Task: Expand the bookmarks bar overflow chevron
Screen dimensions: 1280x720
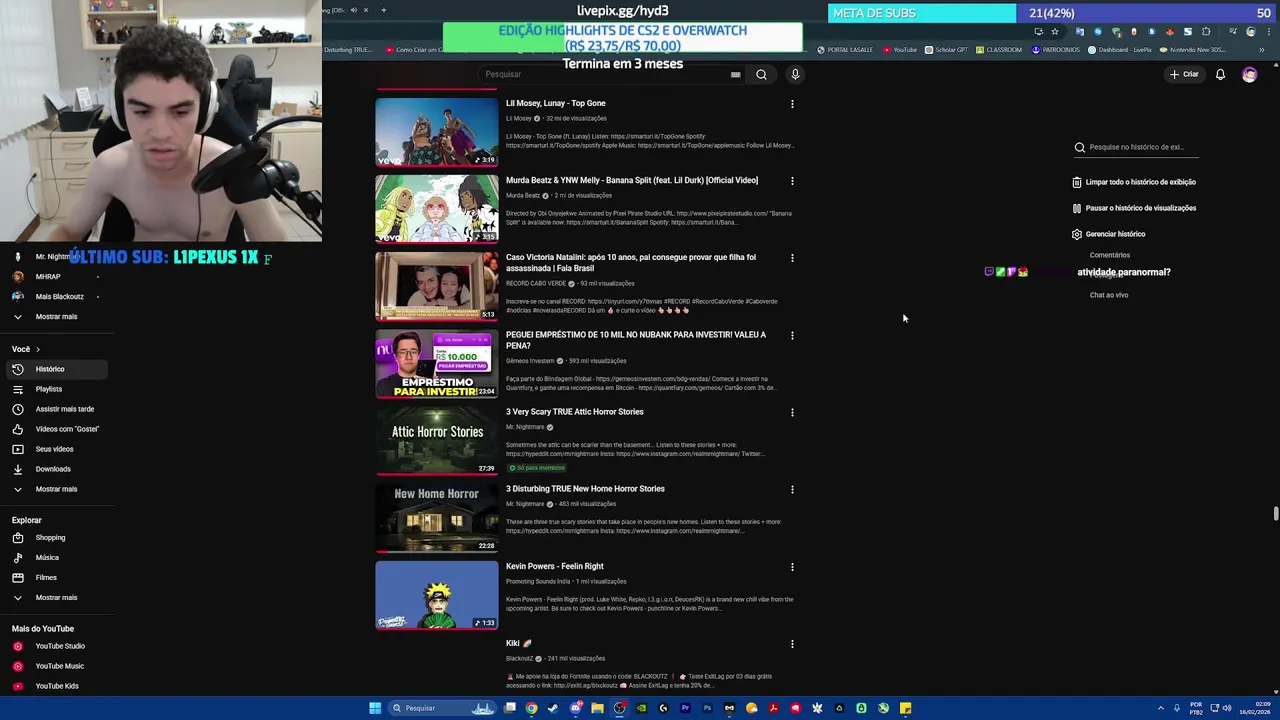Action: click(1262, 49)
